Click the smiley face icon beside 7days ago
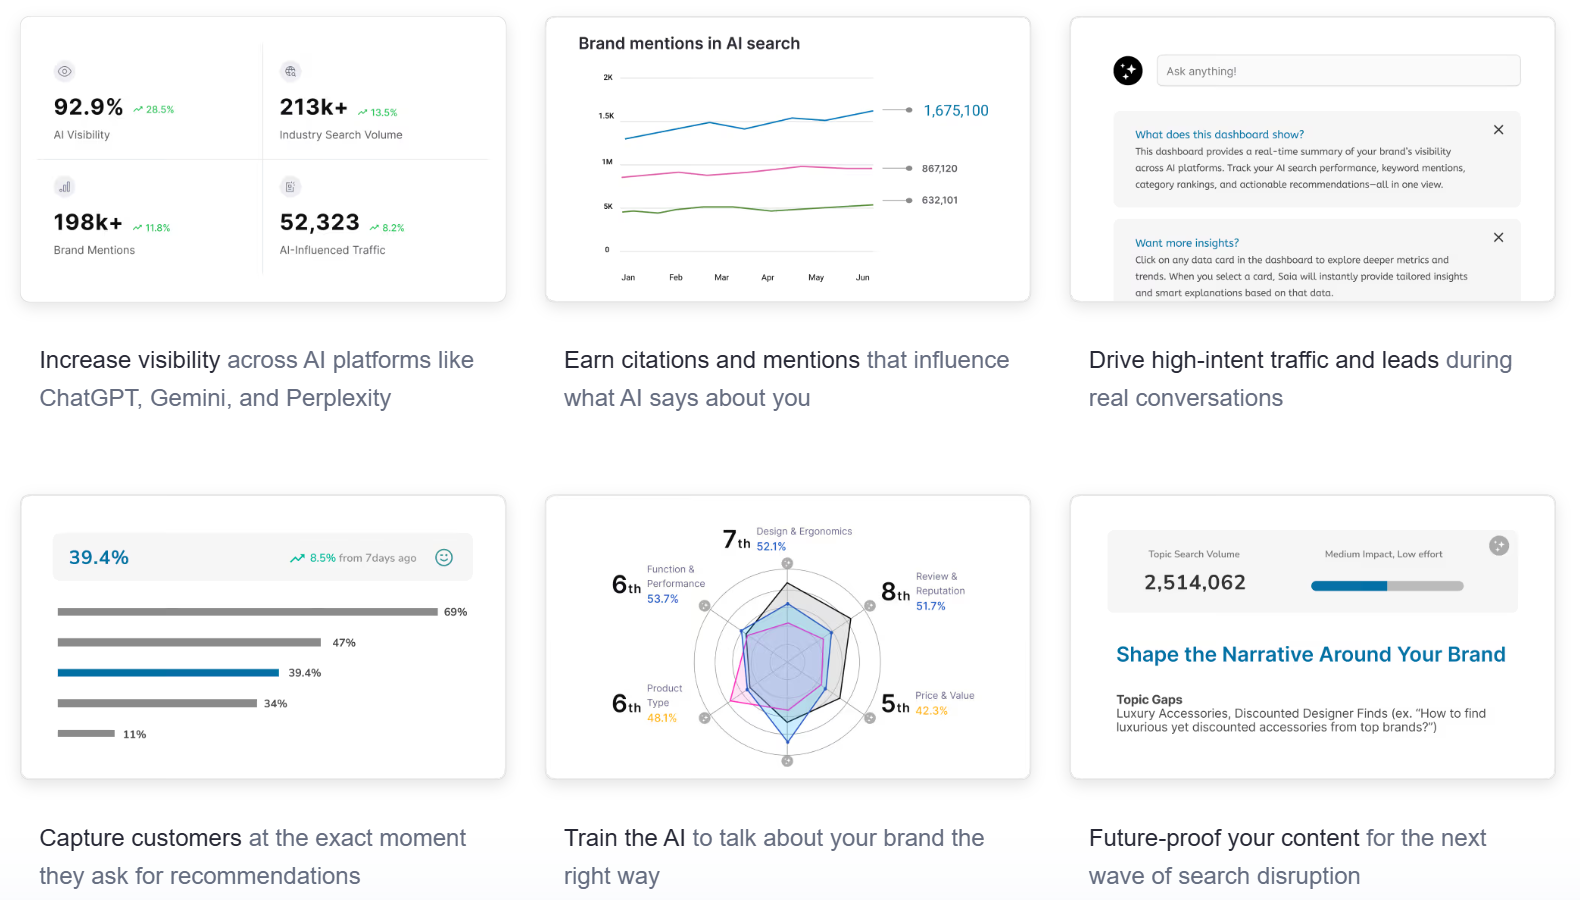 (444, 558)
